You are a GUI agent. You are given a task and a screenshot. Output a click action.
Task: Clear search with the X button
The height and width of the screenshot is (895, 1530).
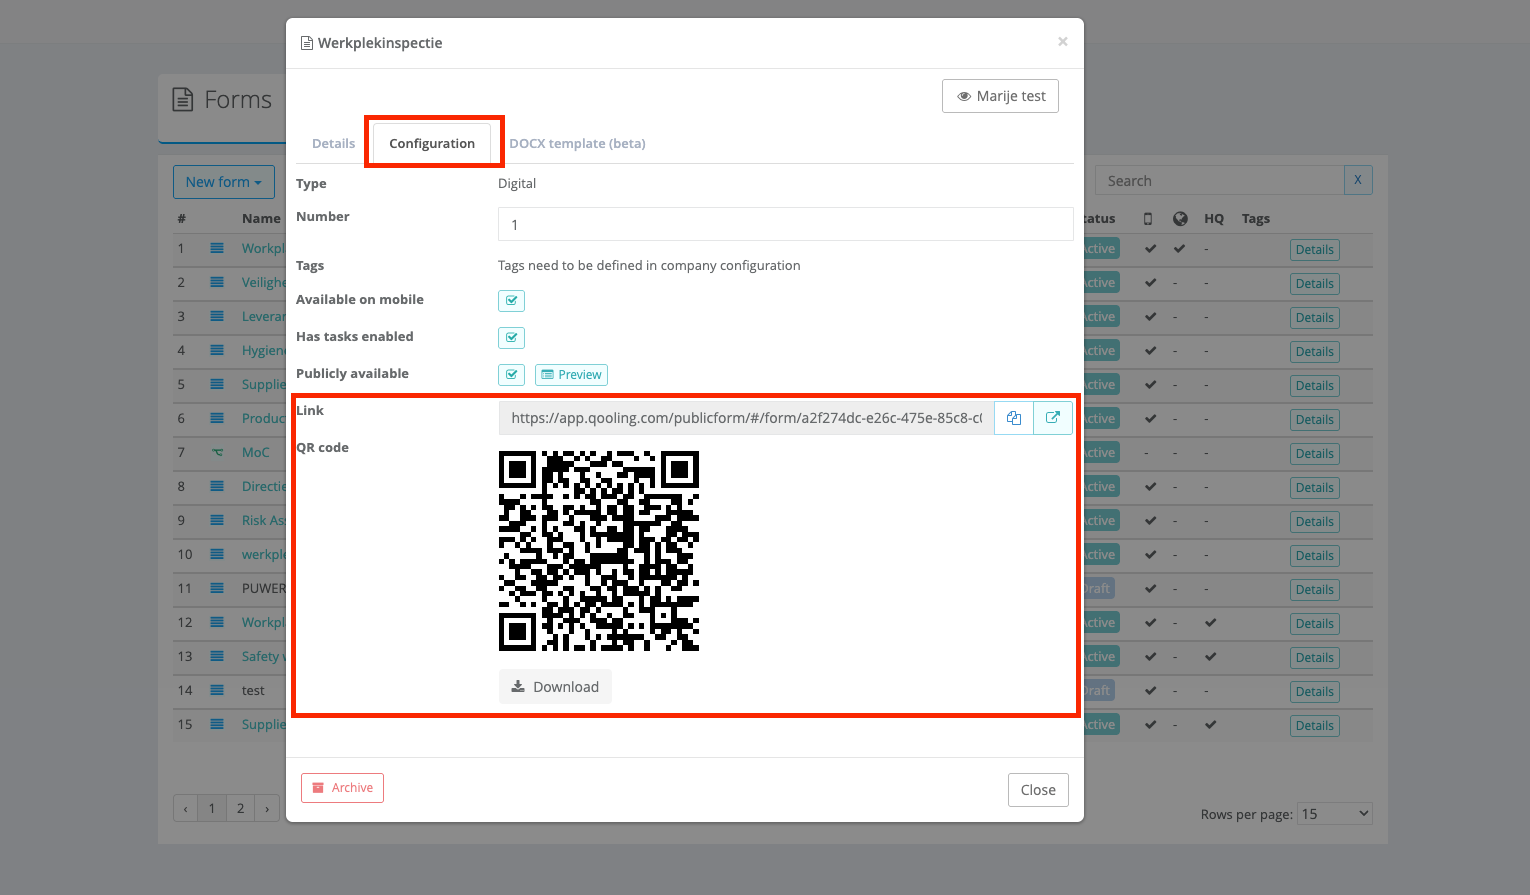click(1358, 180)
